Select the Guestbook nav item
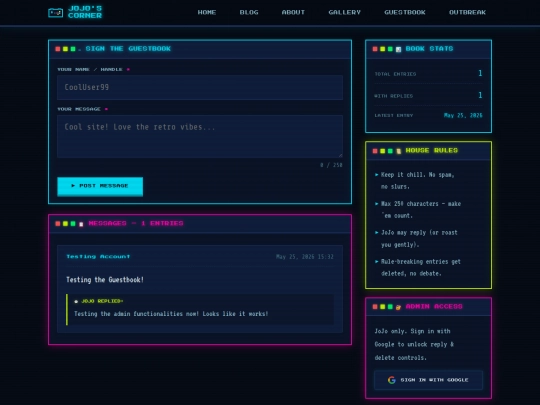 point(405,12)
